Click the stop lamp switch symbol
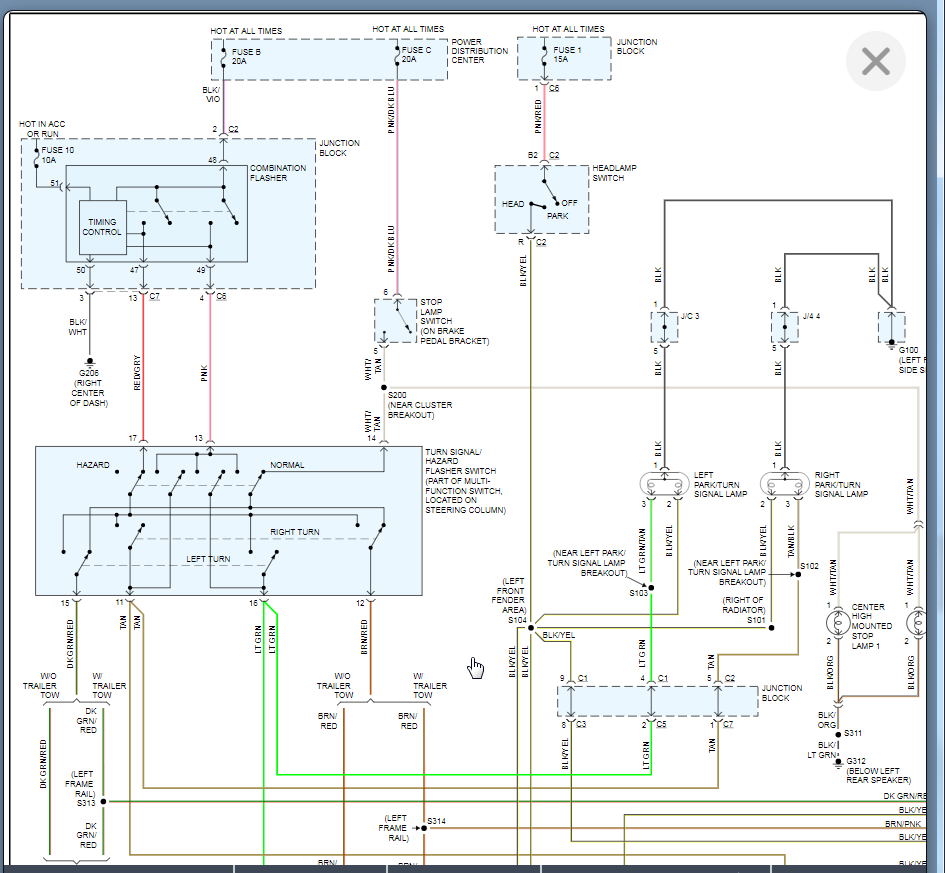The image size is (945, 873). pyautogui.click(x=395, y=321)
